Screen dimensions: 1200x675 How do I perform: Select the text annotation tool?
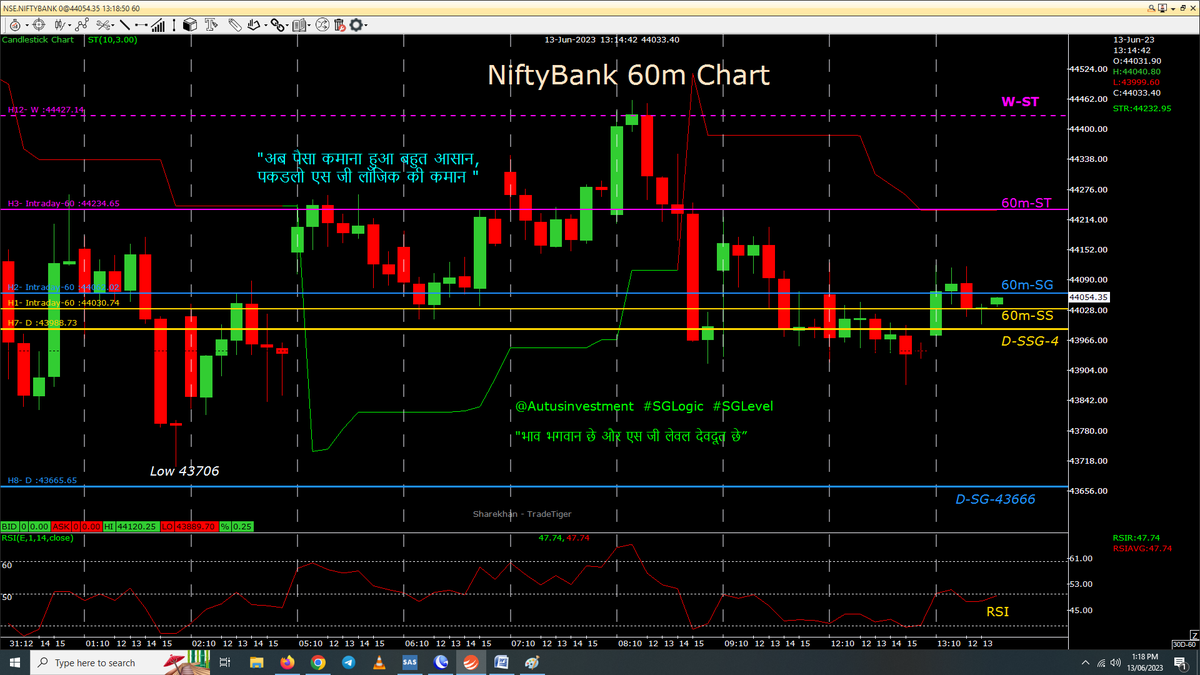[211, 24]
